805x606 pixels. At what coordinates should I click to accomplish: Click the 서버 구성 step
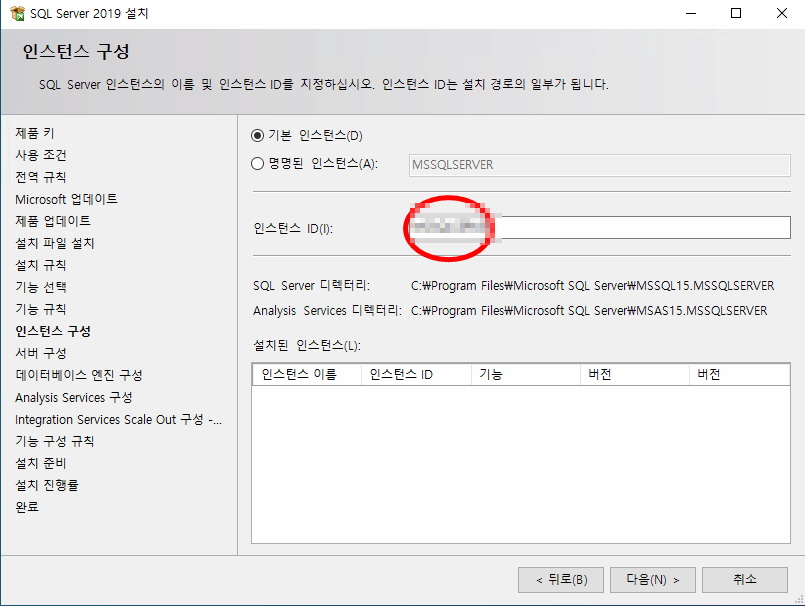click(x=41, y=353)
